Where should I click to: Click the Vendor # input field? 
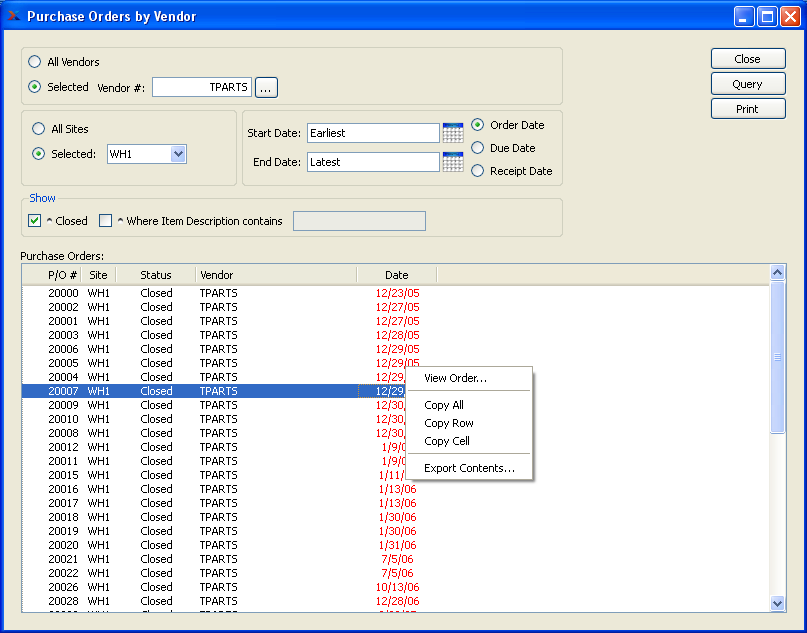pos(201,88)
